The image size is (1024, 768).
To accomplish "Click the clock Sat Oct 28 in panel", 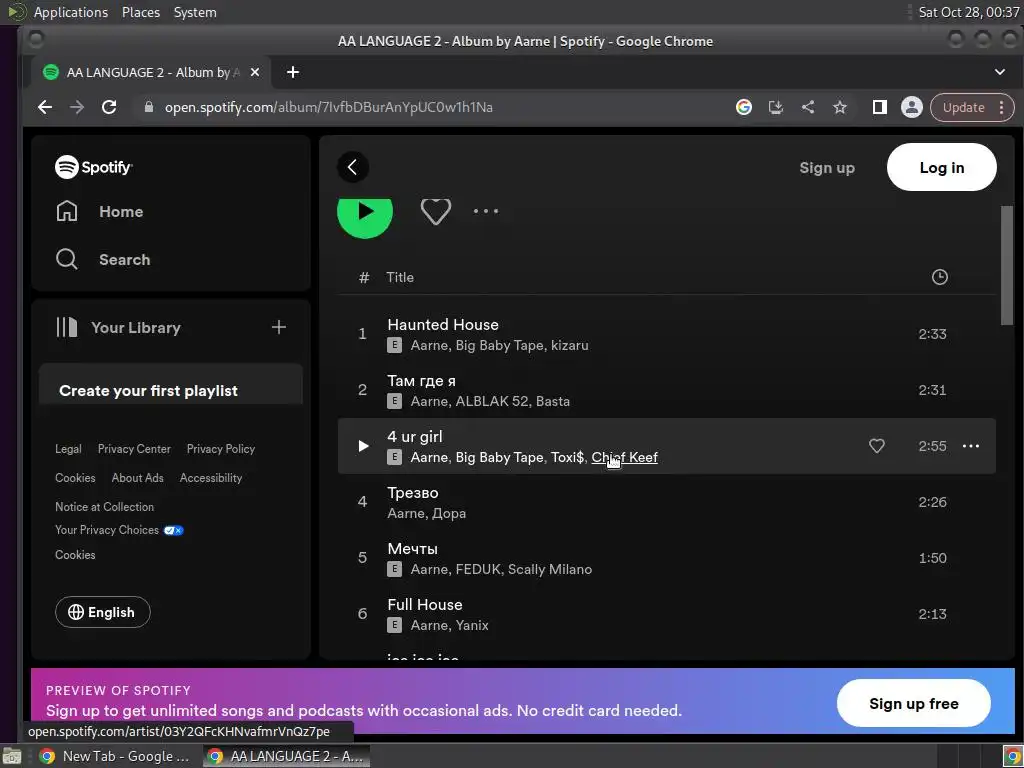I will [x=968, y=12].
